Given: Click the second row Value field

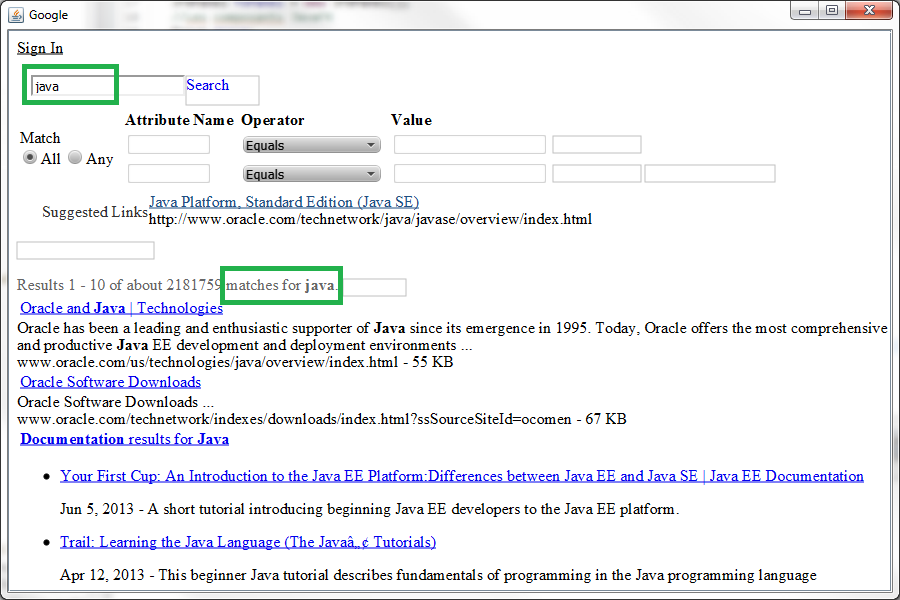Looking at the screenshot, I should click(x=470, y=173).
